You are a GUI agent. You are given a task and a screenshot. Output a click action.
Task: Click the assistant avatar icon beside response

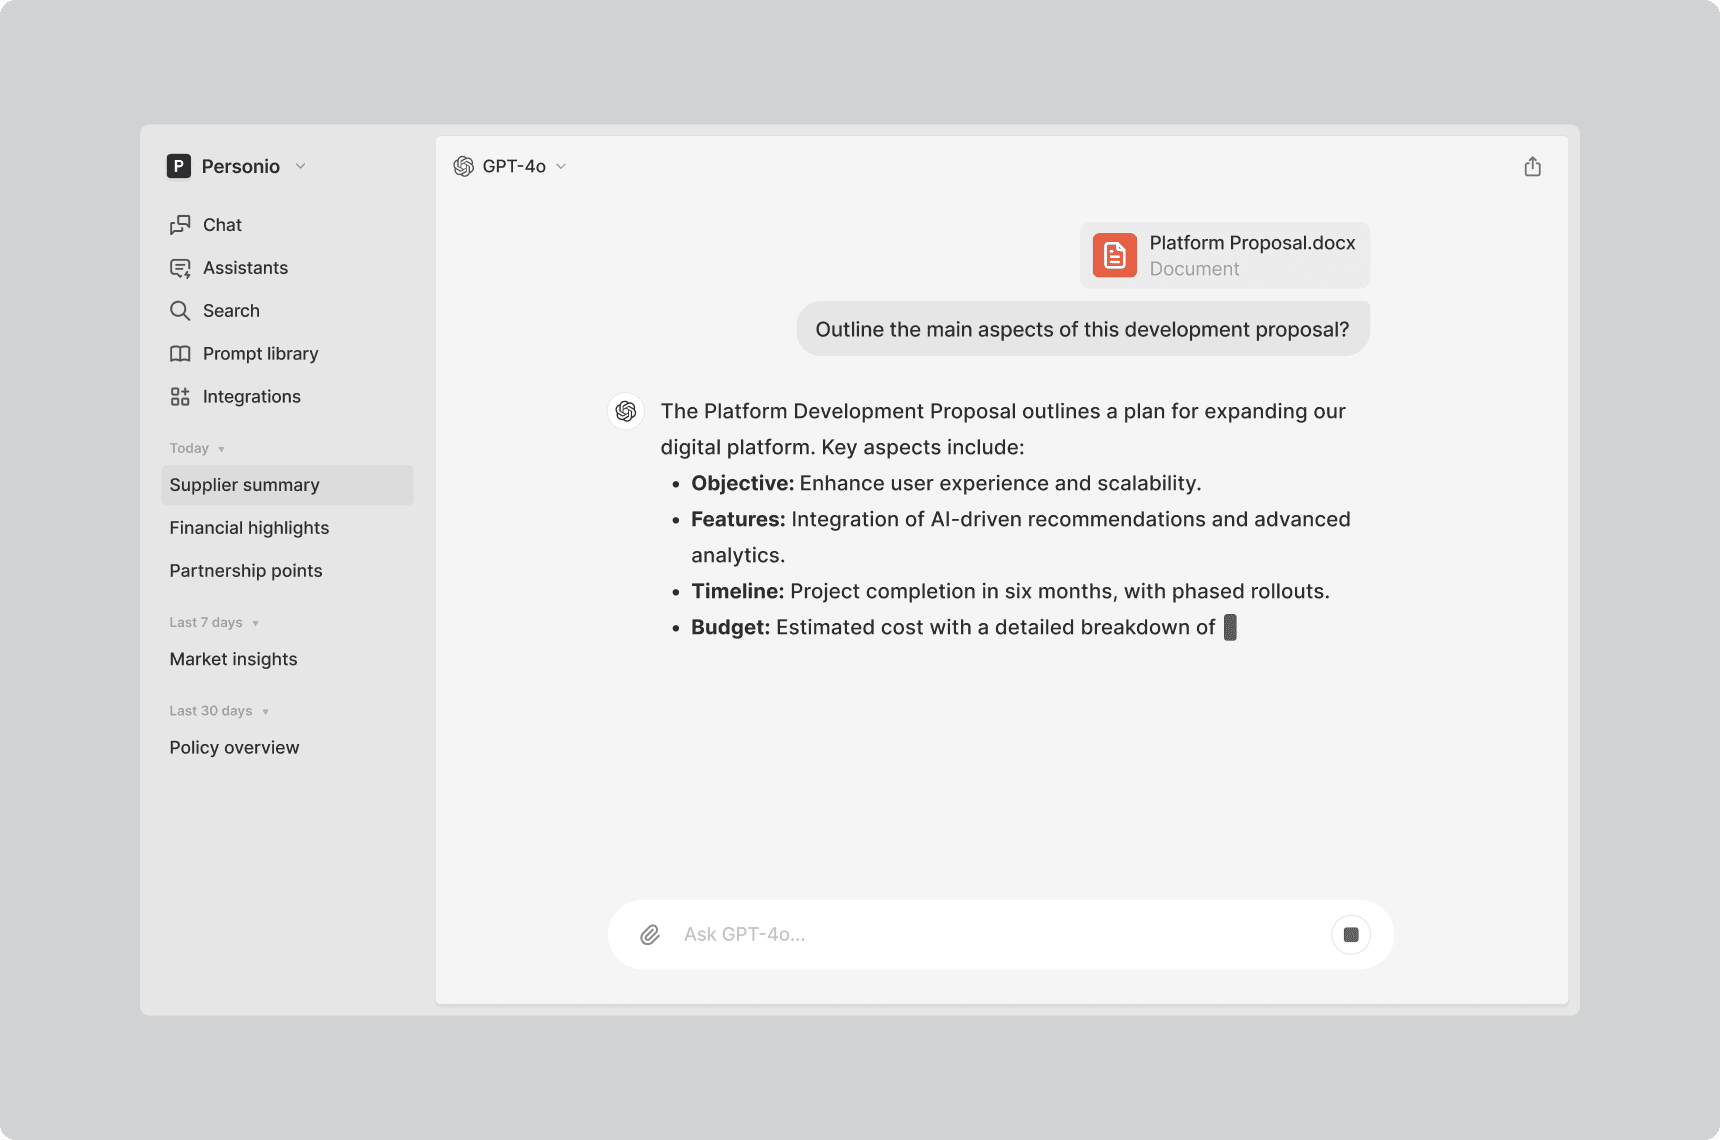tap(626, 411)
